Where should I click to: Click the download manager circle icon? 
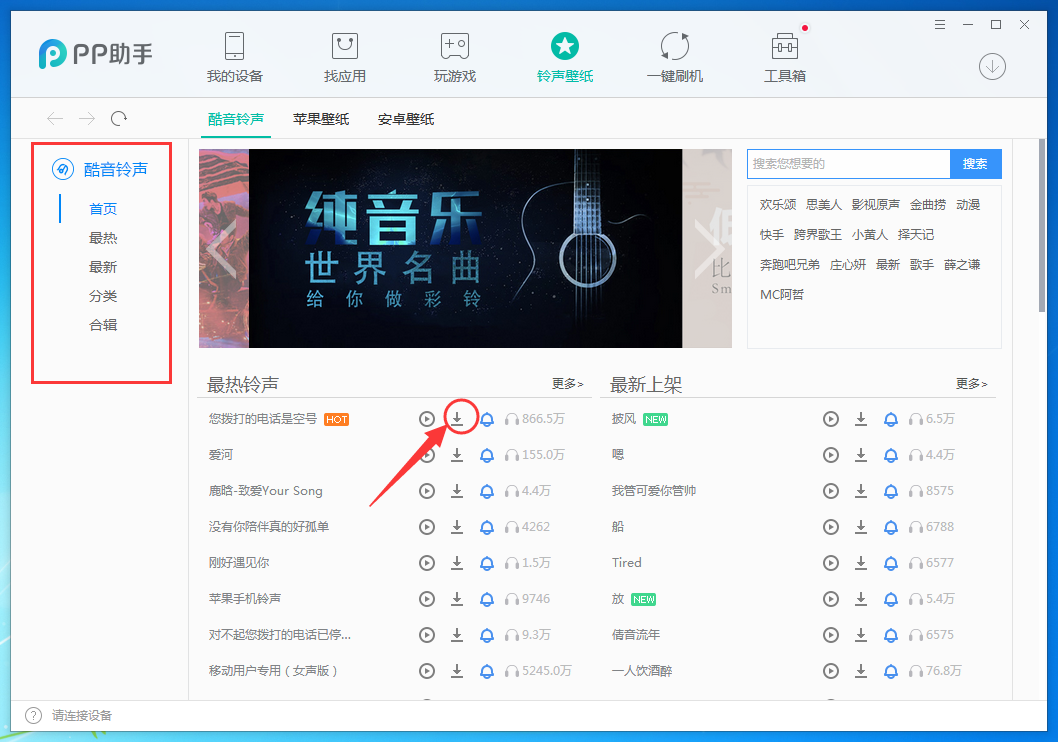991,66
